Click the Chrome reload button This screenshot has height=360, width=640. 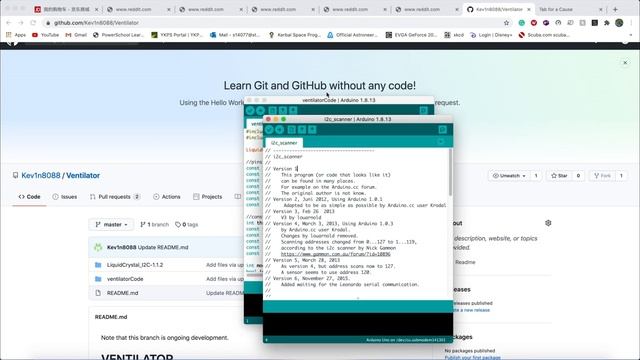tap(33, 23)
